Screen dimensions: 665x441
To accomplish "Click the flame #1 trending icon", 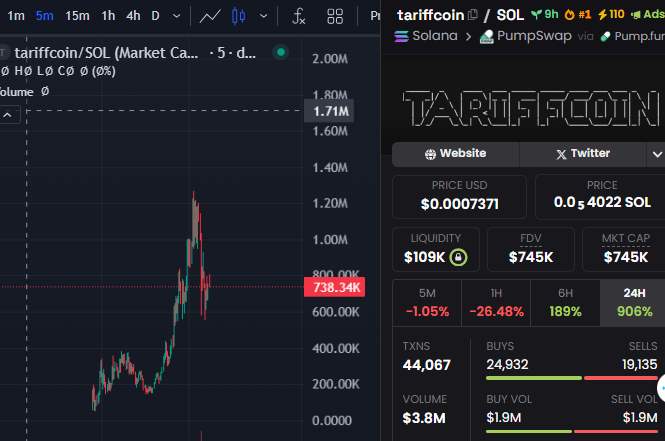I will pyautogui.click(x=578, y=14).
